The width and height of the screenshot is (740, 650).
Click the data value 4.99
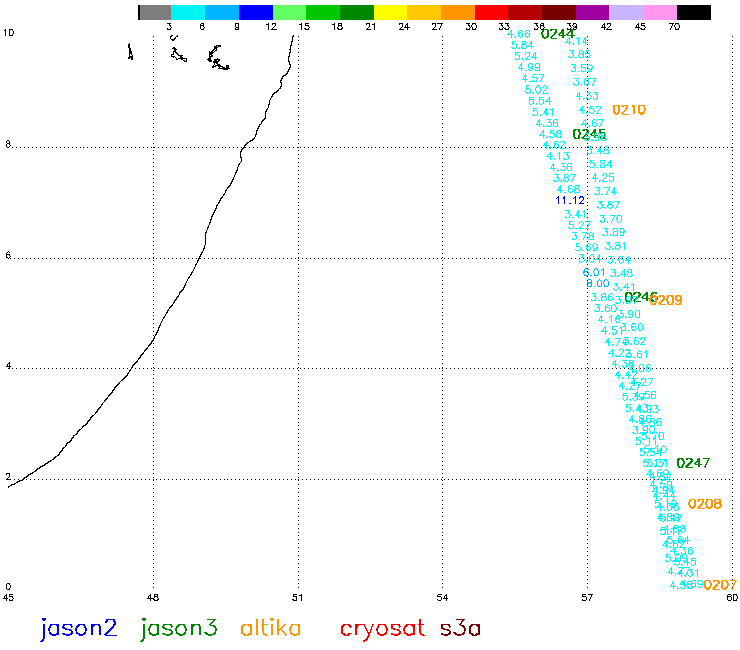click(529, 67)
